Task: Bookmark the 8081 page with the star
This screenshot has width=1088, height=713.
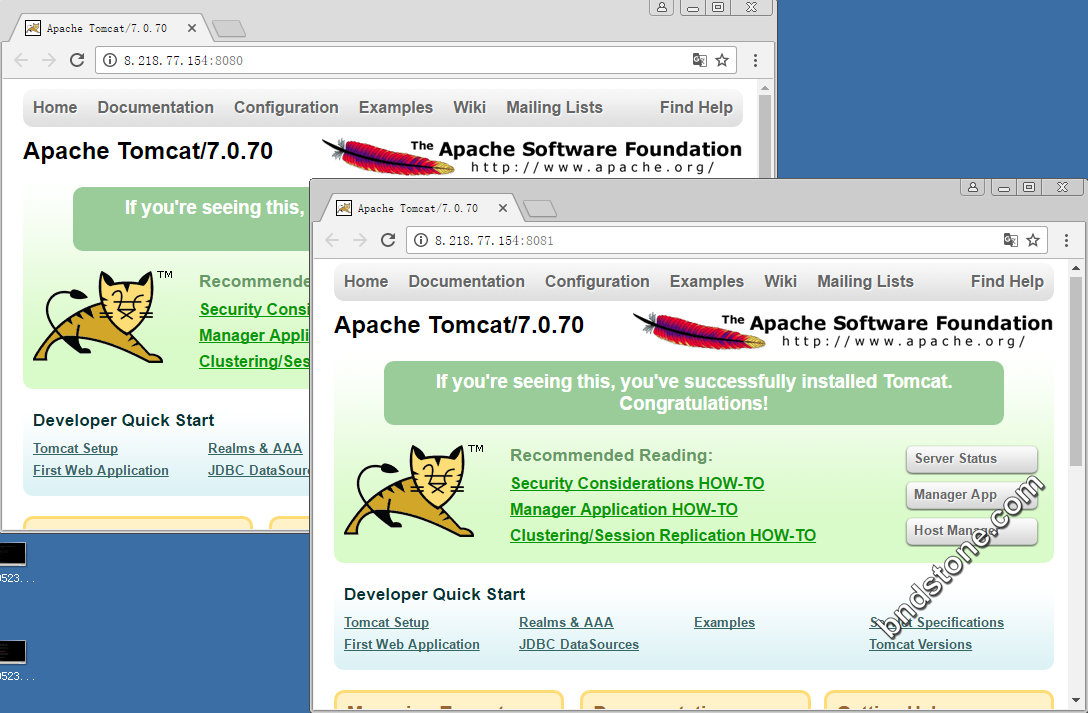Action: pyautogui.click(x=1033, y=240)
